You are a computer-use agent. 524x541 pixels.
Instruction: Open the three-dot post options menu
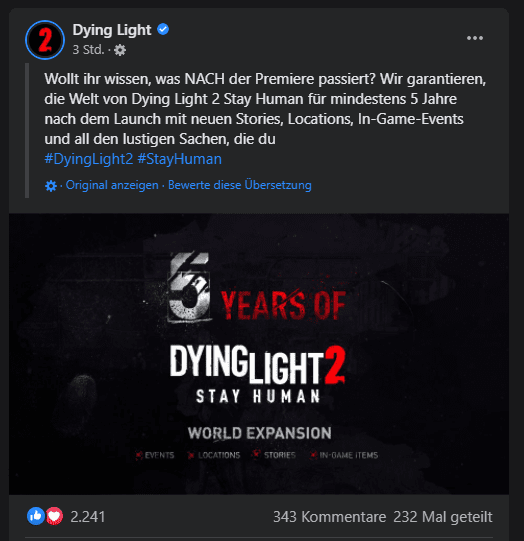(475, 38)
